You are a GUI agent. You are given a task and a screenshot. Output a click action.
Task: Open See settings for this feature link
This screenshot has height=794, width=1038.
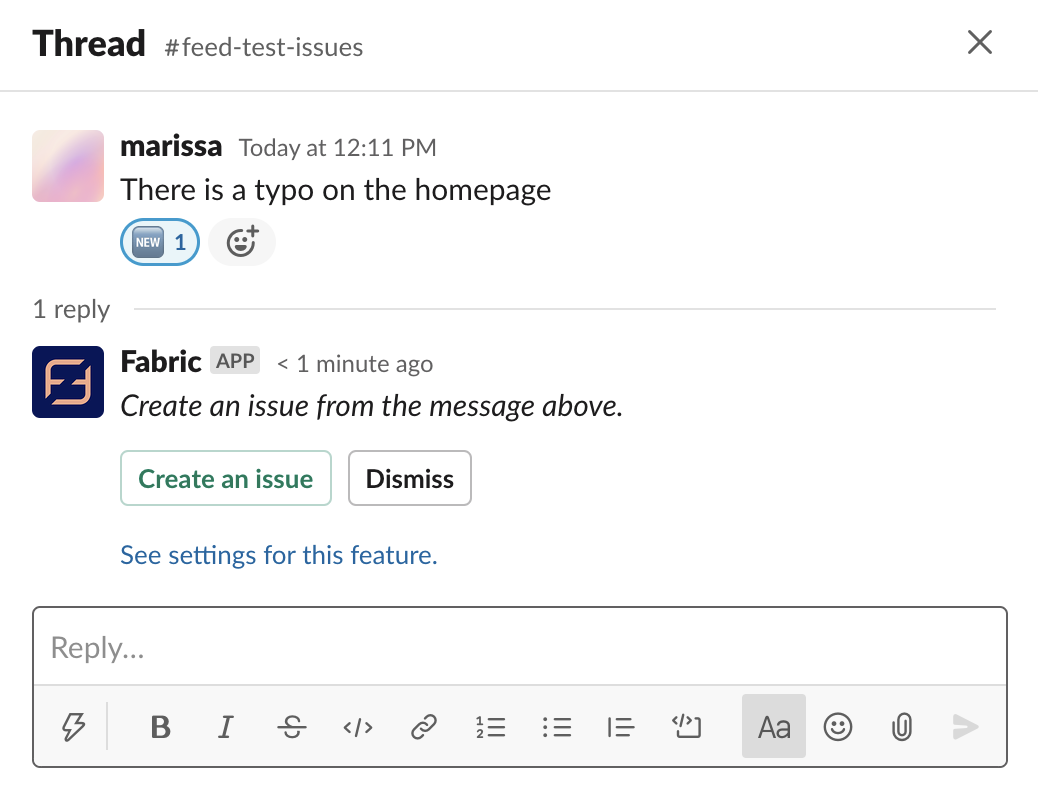click(279, 555)
